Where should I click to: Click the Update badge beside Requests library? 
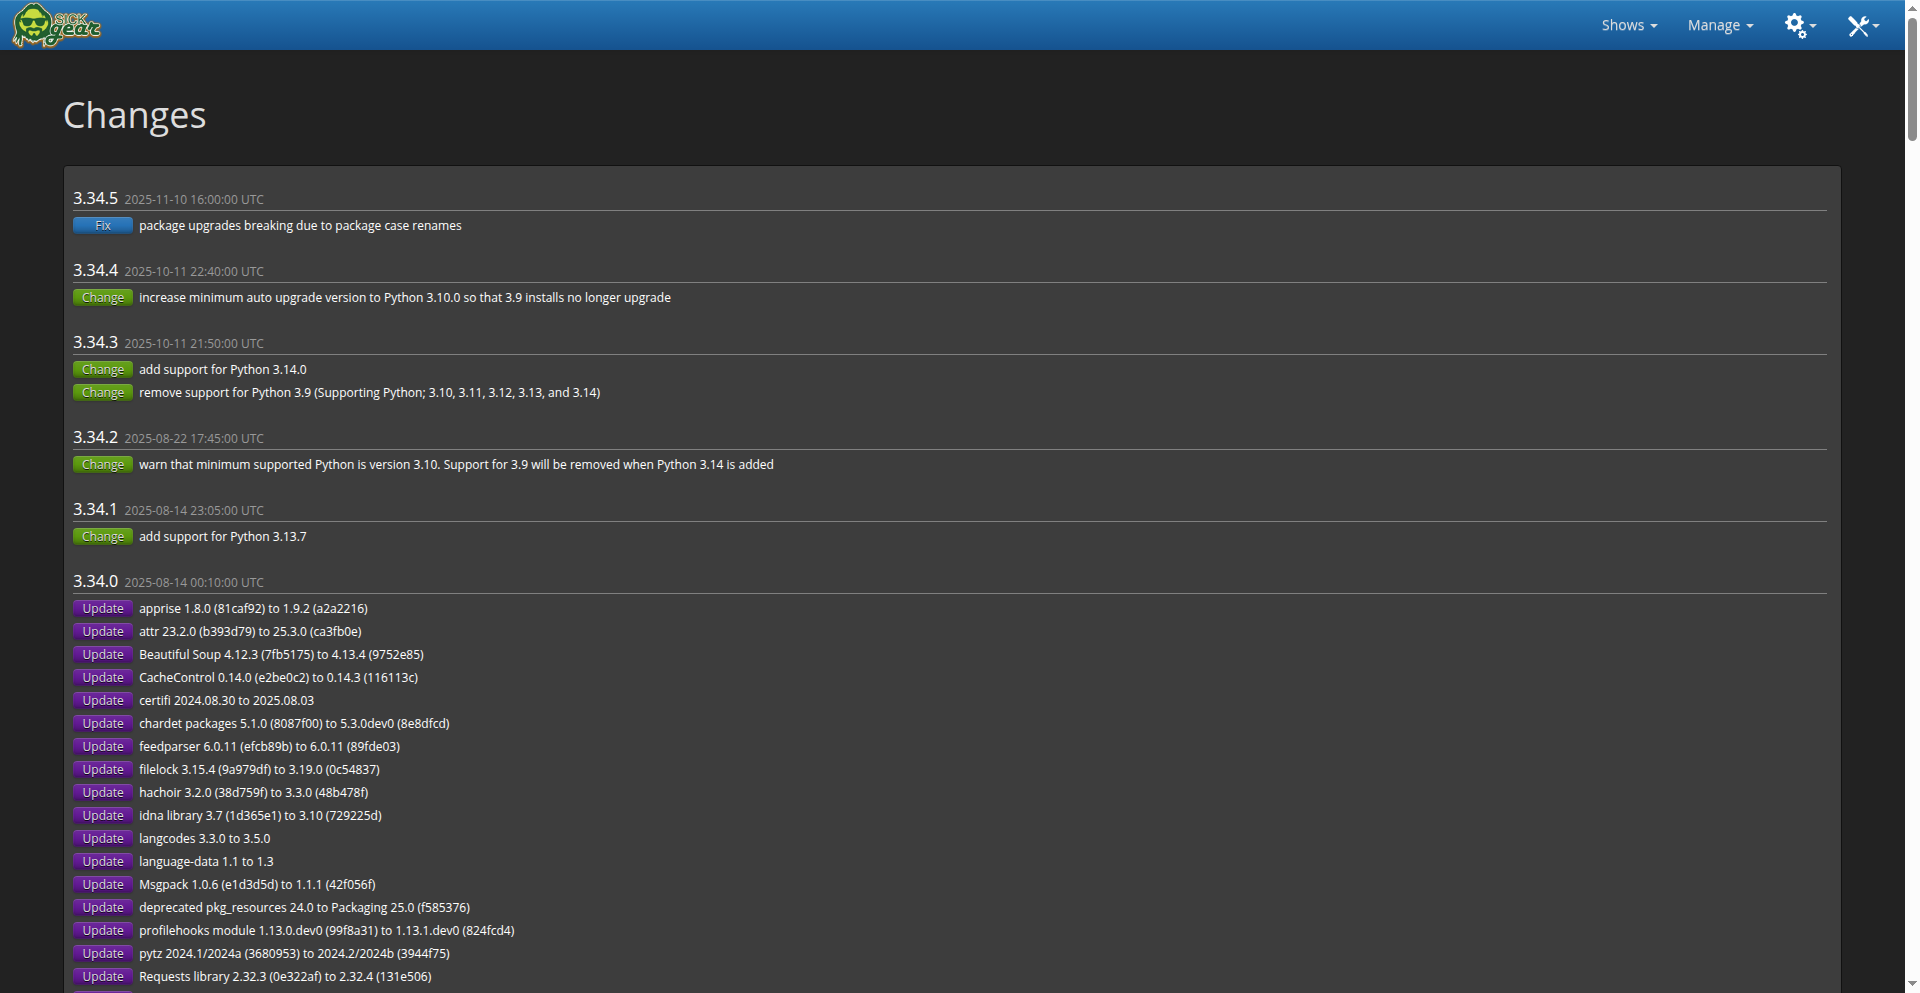click(x=103, y=977)
